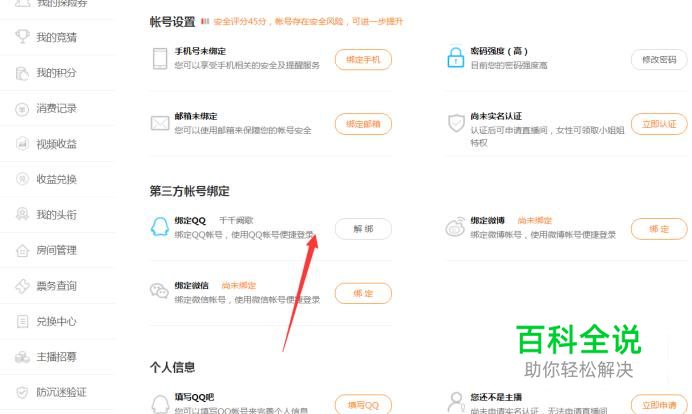Click the WeChat icon beside 绑定微信

[x=159, y=292]
